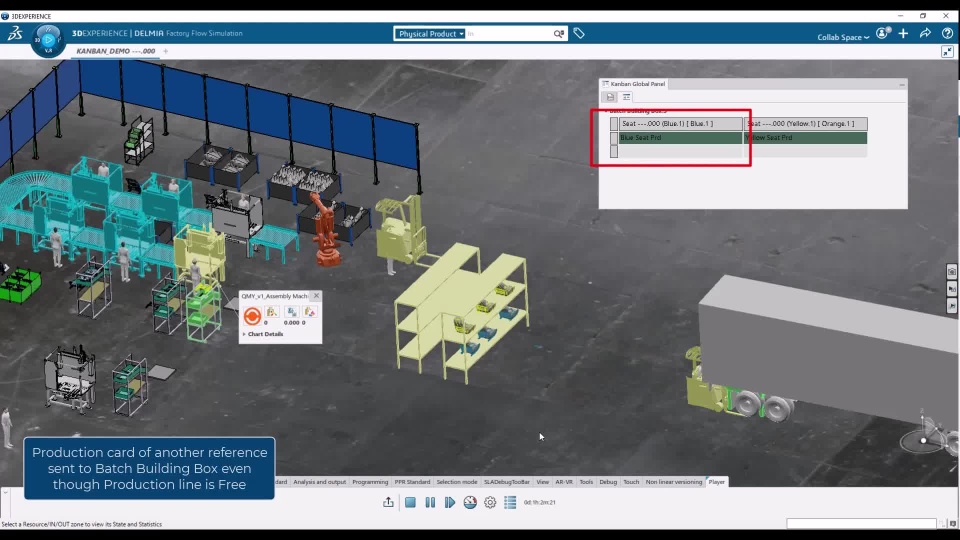Click the simulation time readout
The height and width of the screenshot is (540, 960).
click(x=539, y=503)
